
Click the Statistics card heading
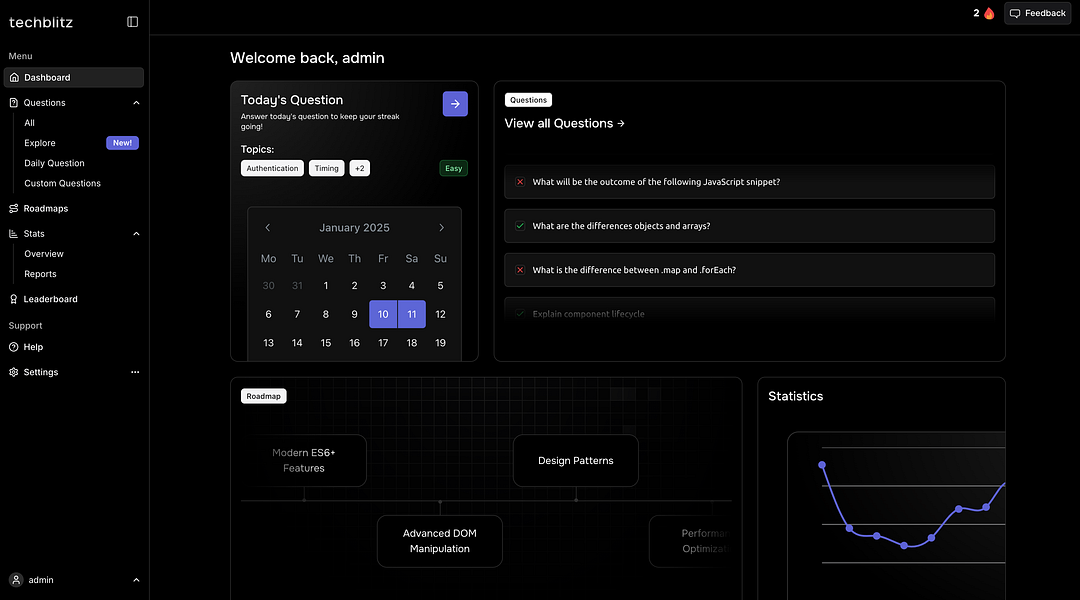pyautogui.click(x=796, y=396)
